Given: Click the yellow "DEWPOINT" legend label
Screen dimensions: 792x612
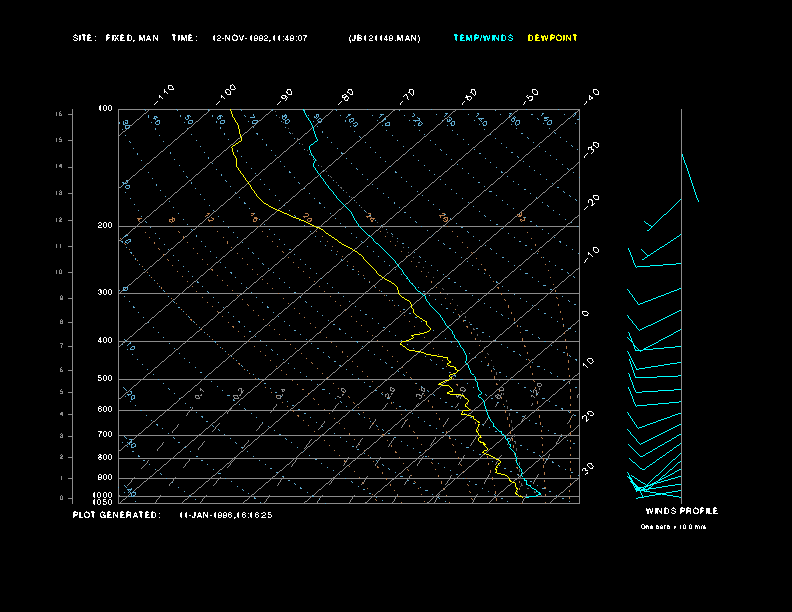Looking at the screenshot, I should pos(552,38).
